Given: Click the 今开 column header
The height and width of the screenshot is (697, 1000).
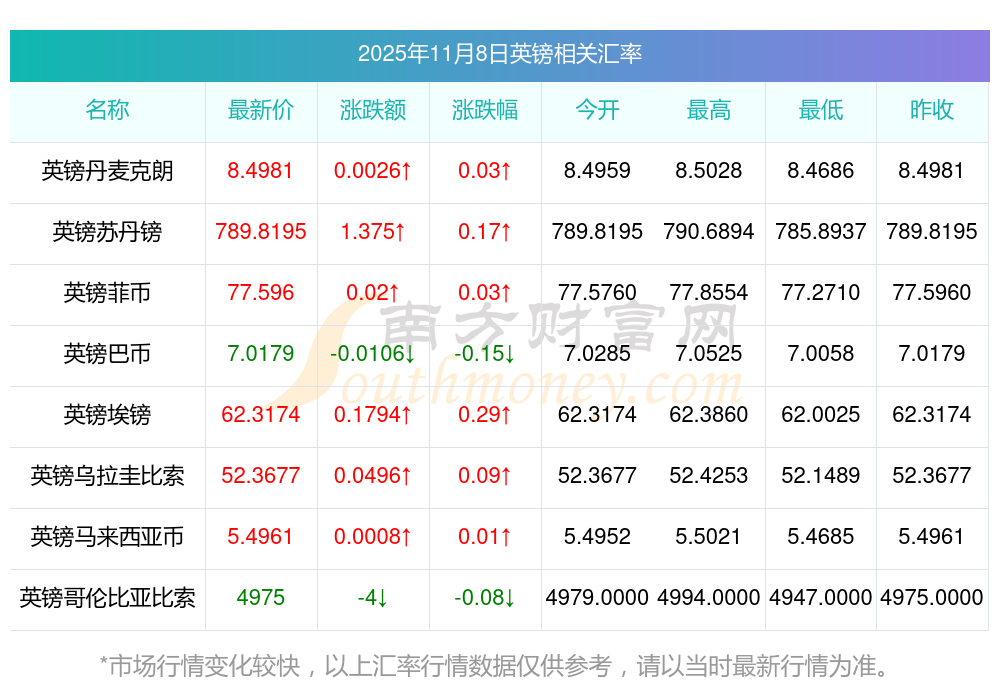Looking at the screenshot, I should [597, 110].
